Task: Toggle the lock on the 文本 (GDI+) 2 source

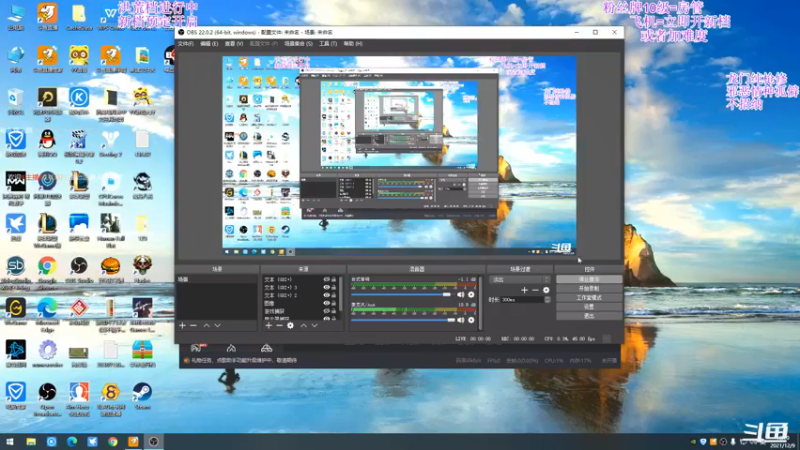Action: (x=334, y=295)
